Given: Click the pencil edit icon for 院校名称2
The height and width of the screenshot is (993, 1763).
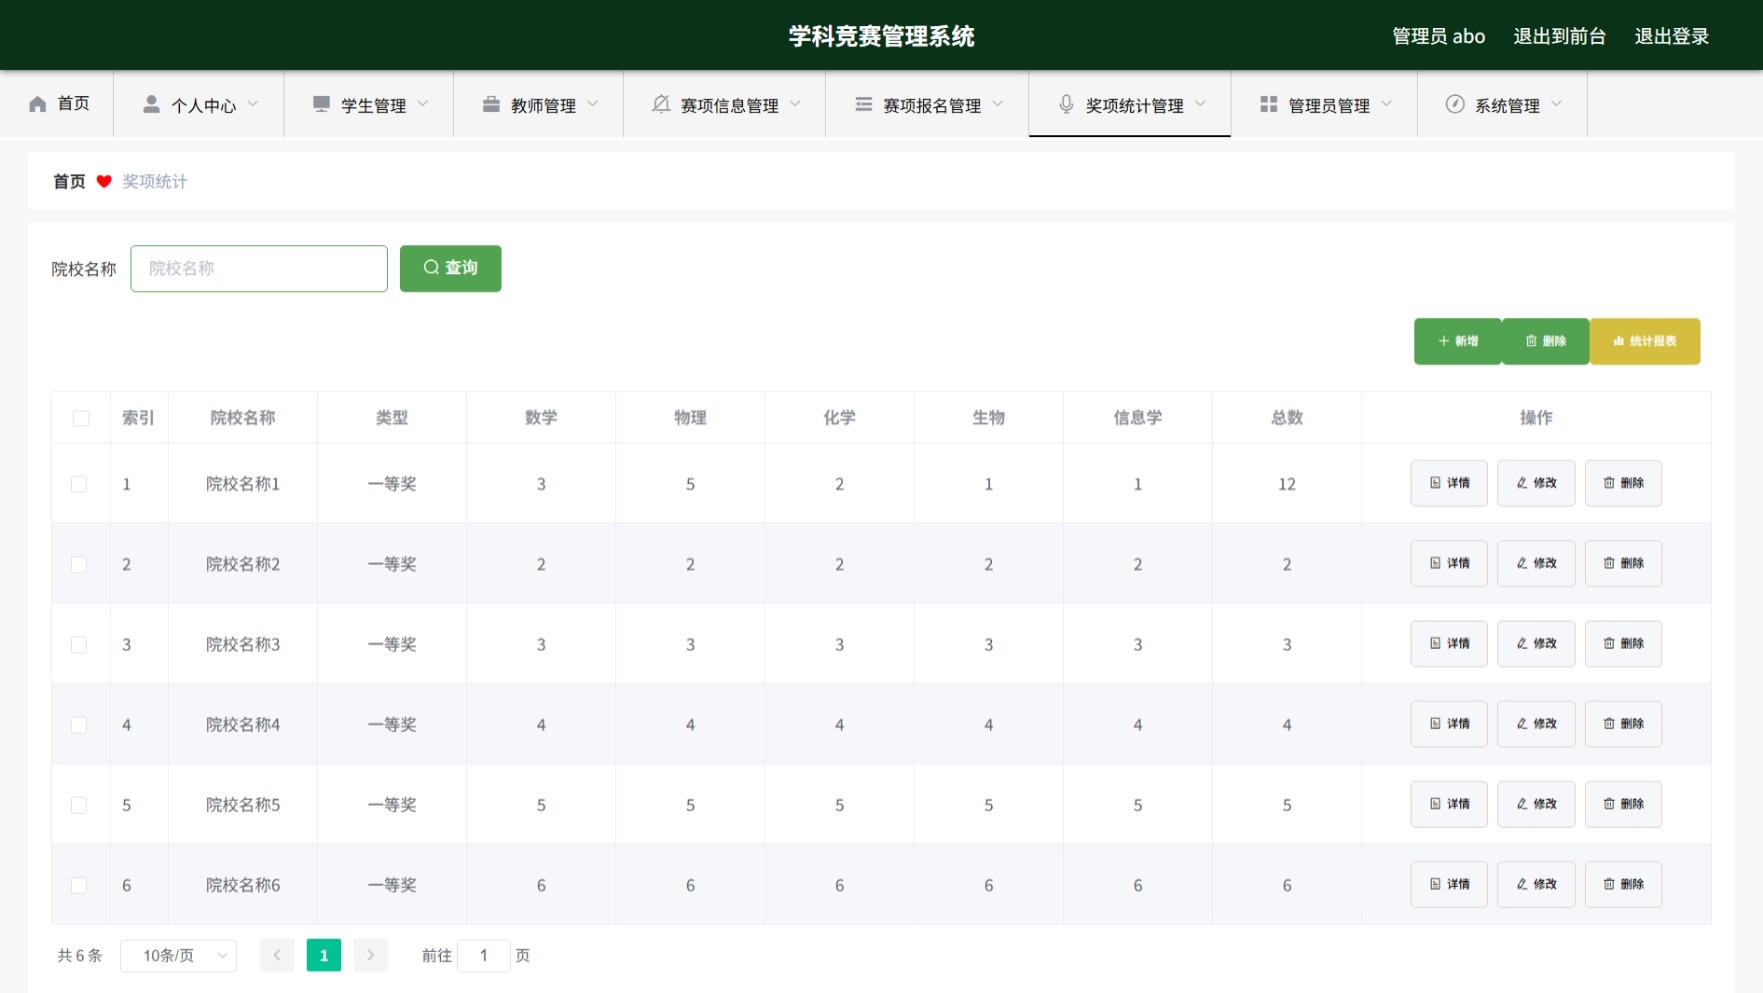Looking at the screenshot, I should tap(1522, 563).
